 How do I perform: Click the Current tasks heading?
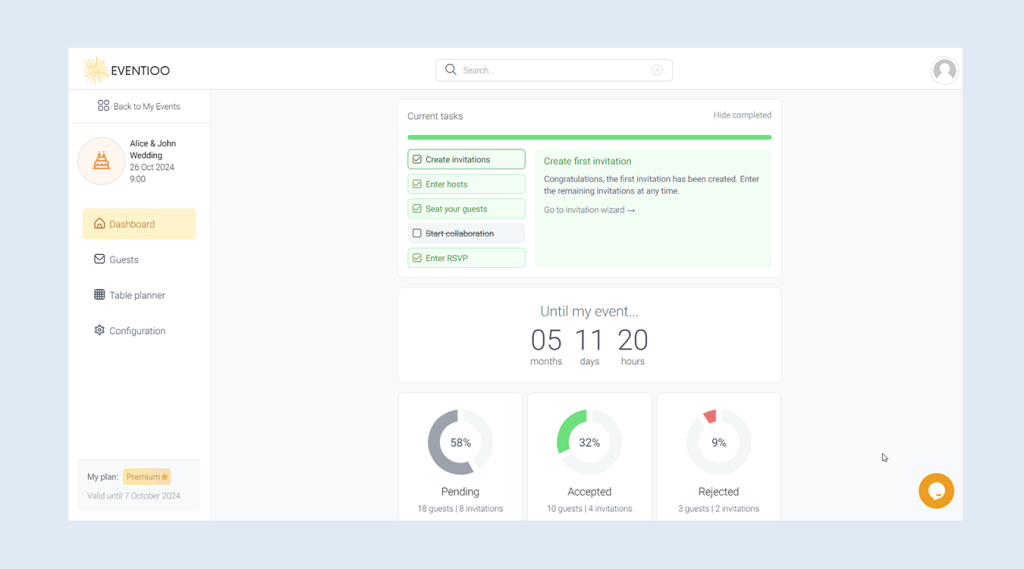coord(435,116)
